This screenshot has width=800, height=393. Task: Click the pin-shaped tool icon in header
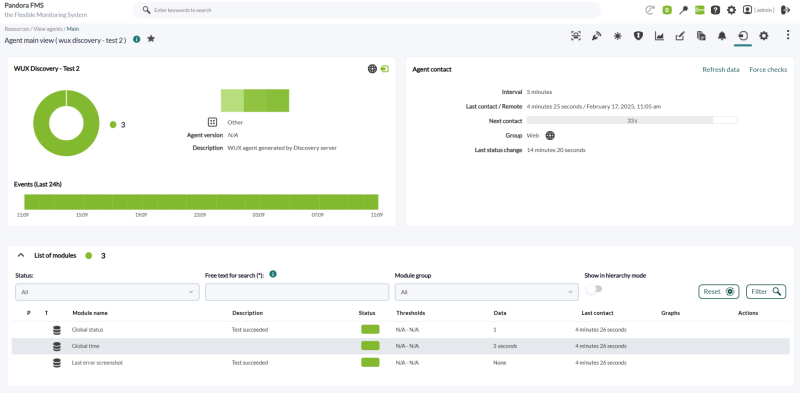point(683,10)
